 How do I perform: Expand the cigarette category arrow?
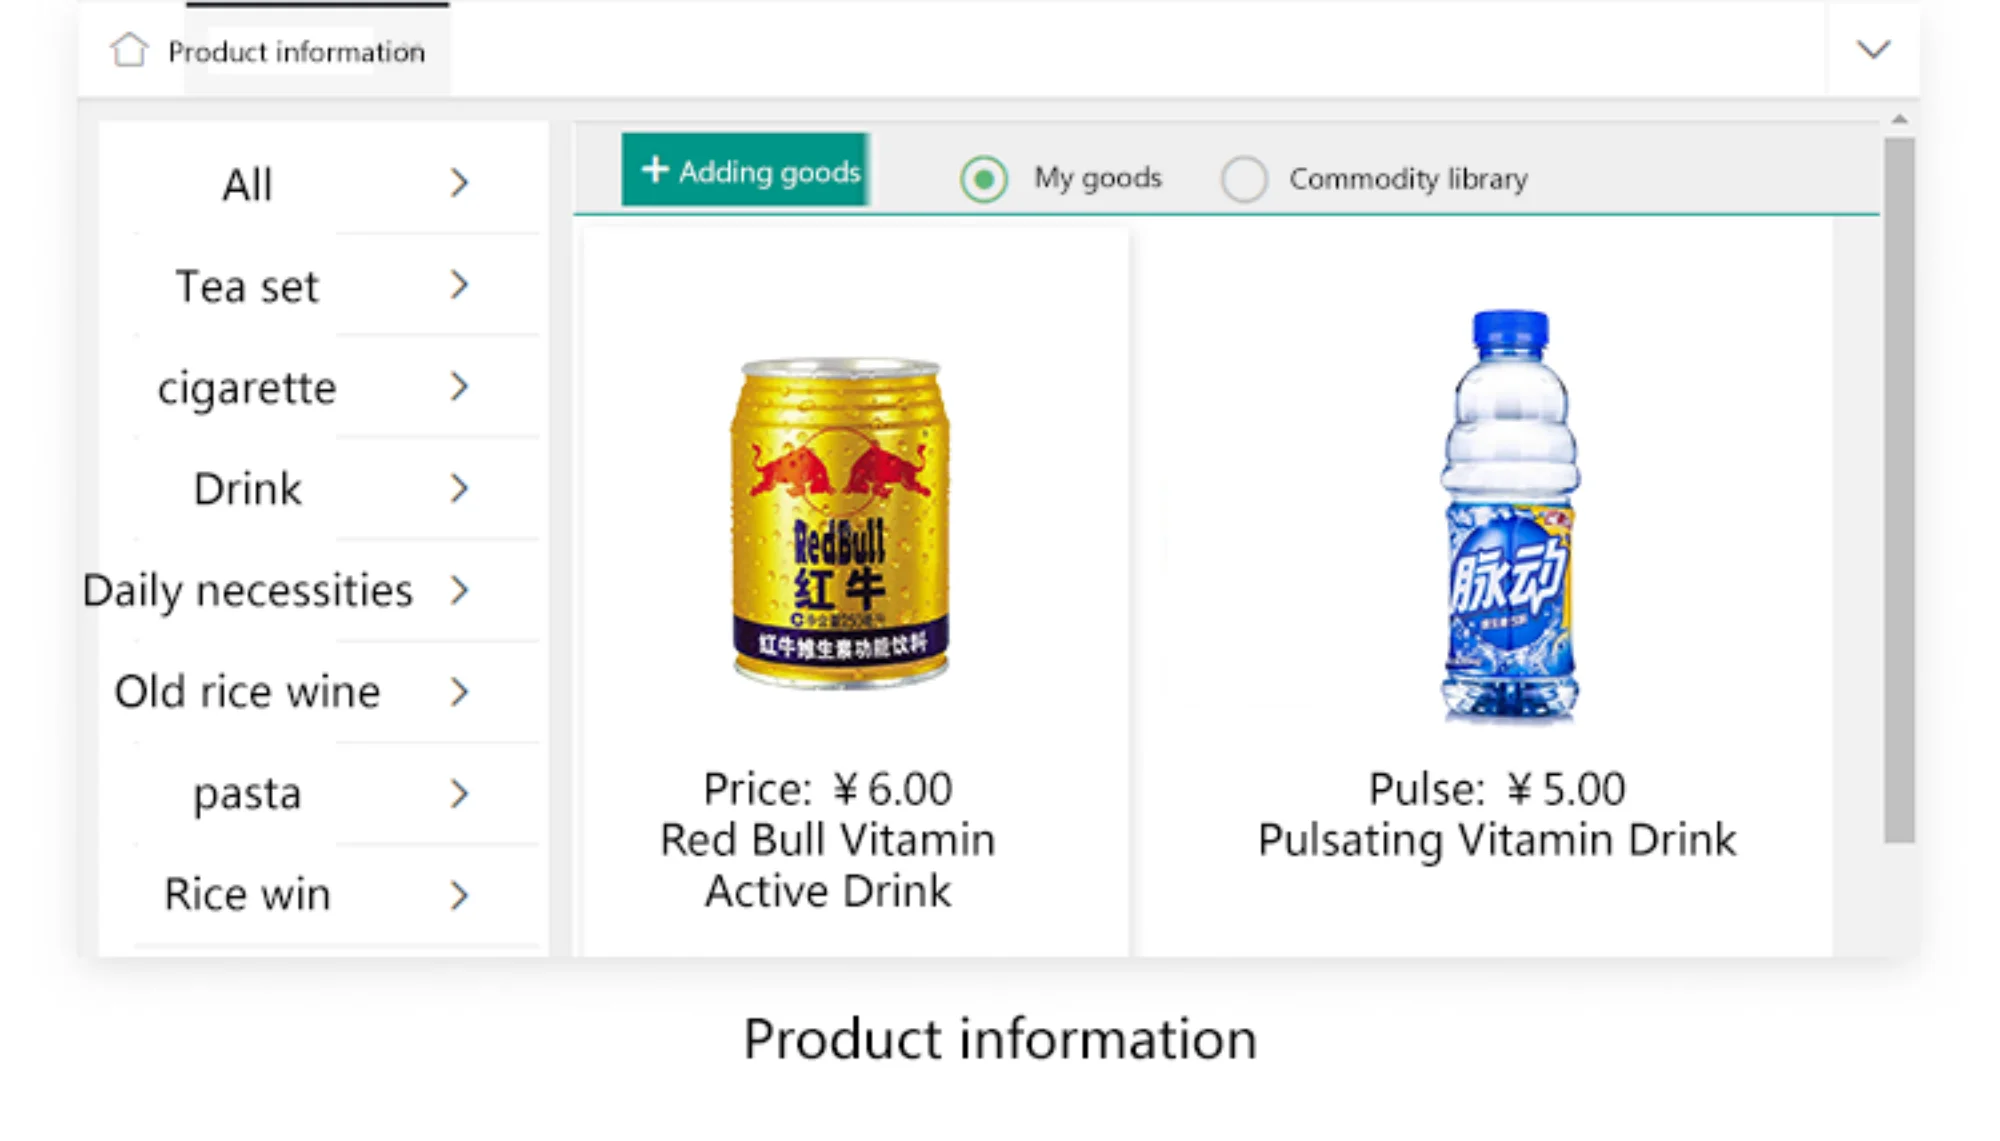point(459,387)
